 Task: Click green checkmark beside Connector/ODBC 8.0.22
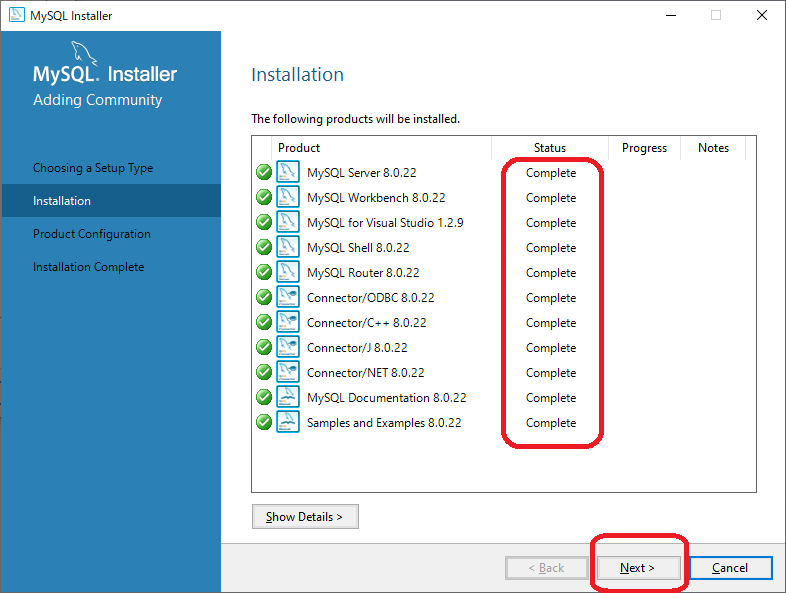pos(264,297)
